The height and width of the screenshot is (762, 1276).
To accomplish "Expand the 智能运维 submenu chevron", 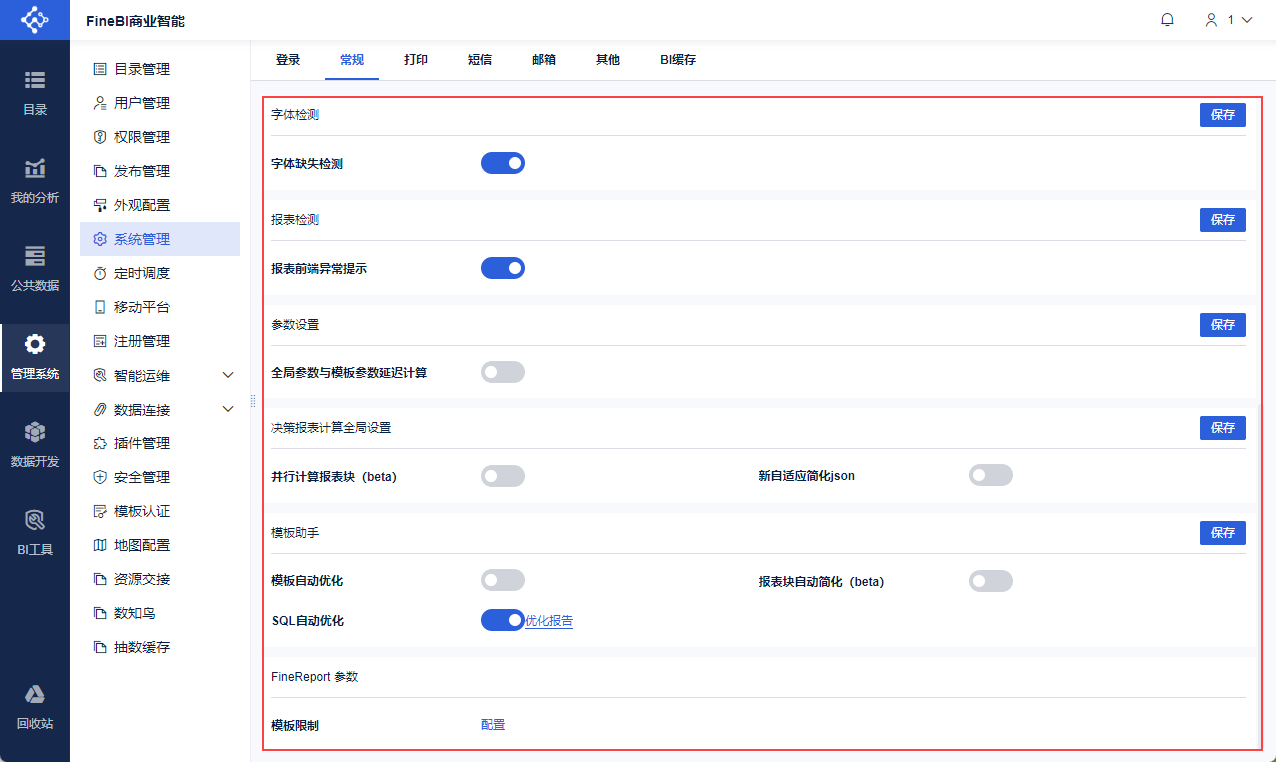I will point(228,375).
